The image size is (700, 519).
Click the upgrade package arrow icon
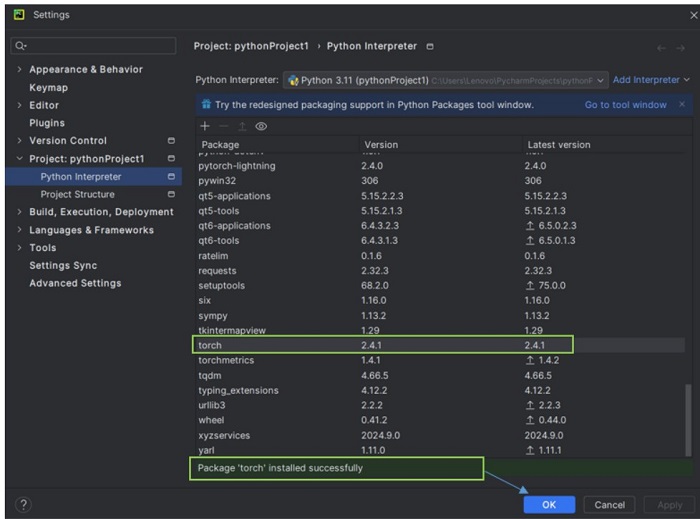point(242,127)
